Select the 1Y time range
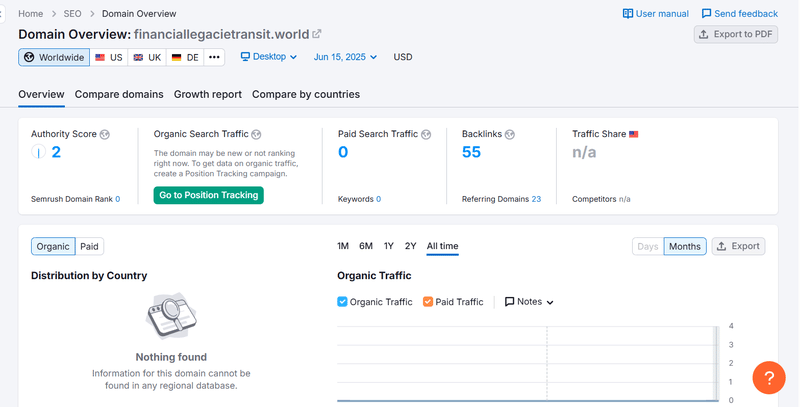The height and width of the screenshot is (407, 800). coord(389,246)
